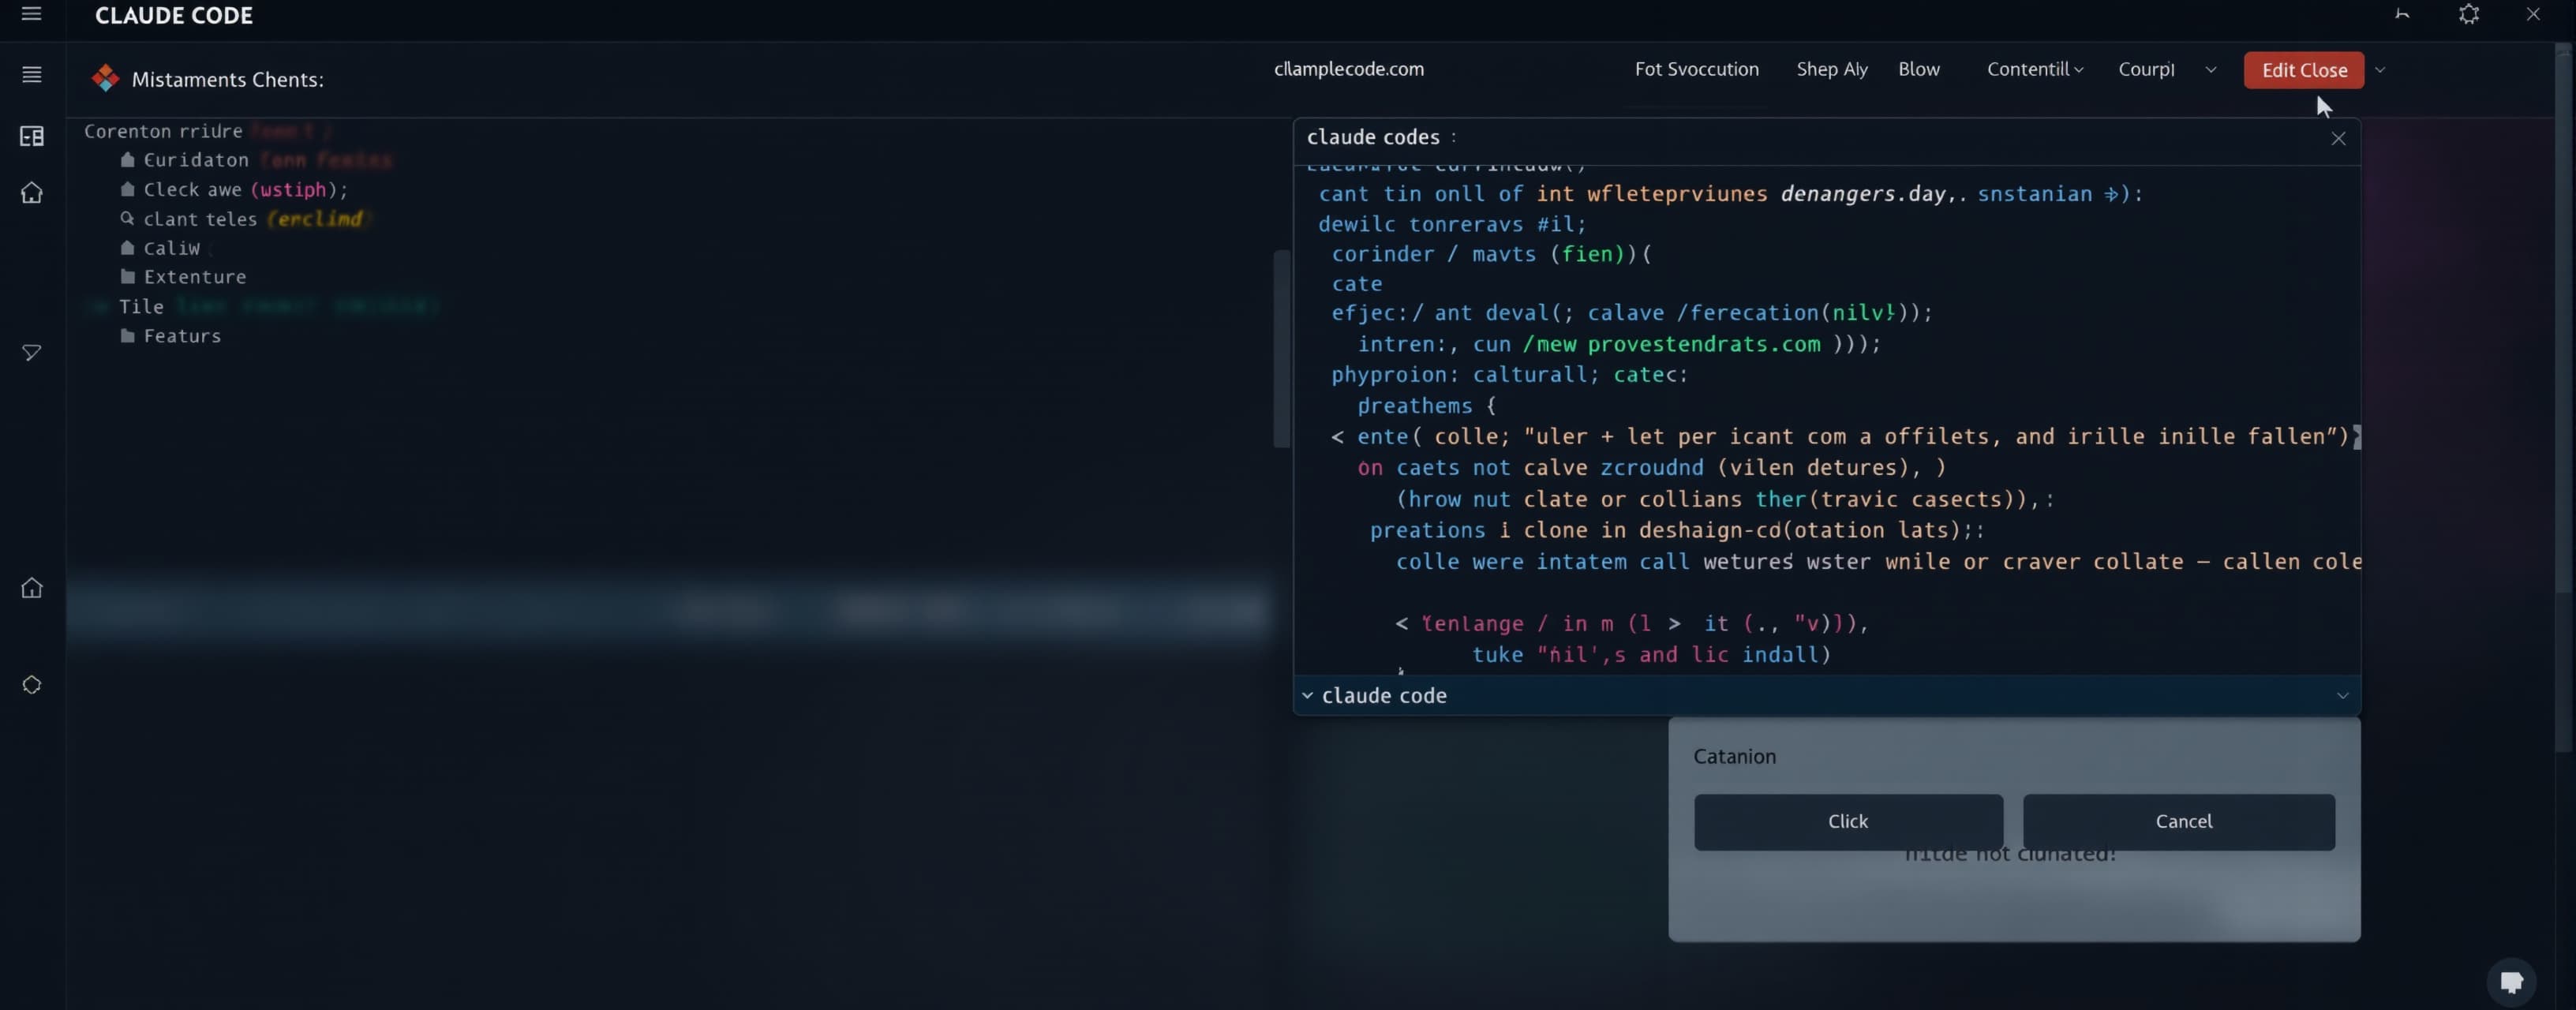Image resolution: width=2576 pixels, height=1010 pixels.
Task: Click the clamplecode.com address
Action: click(x=1348, y=69)
